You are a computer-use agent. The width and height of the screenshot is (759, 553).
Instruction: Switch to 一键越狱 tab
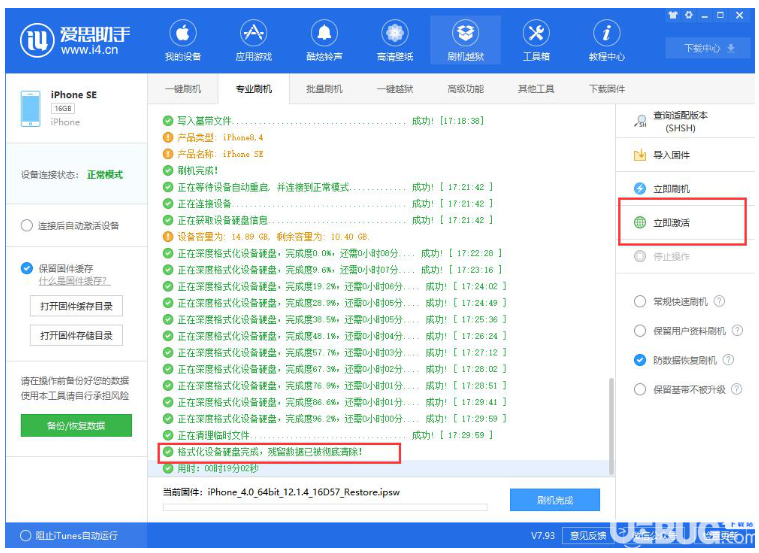[395, 89]
